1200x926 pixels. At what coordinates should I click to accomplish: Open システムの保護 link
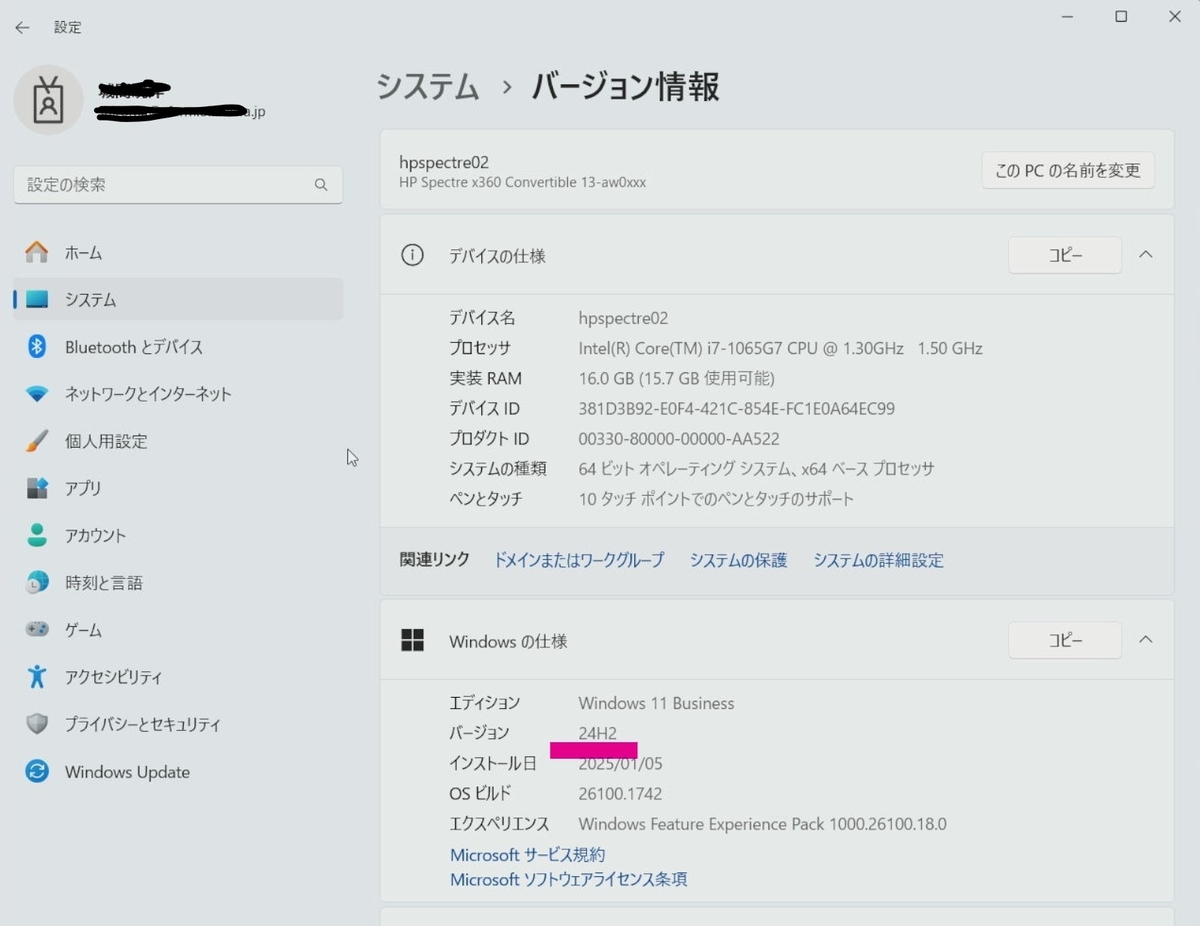click(x=738, y=560)
